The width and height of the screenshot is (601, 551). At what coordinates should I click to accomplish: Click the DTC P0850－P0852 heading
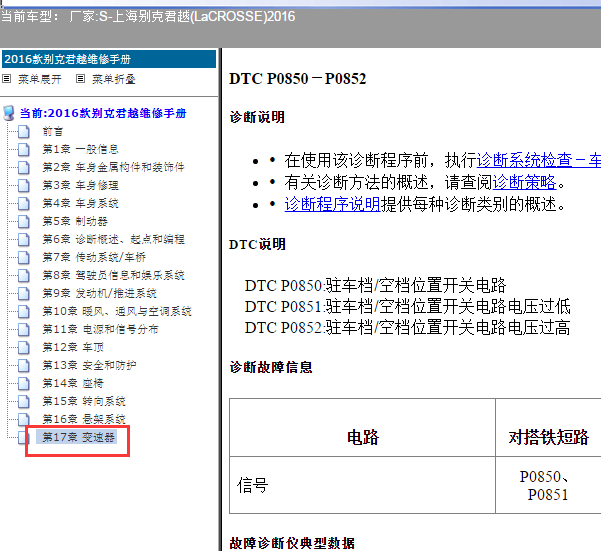point(298,79)
